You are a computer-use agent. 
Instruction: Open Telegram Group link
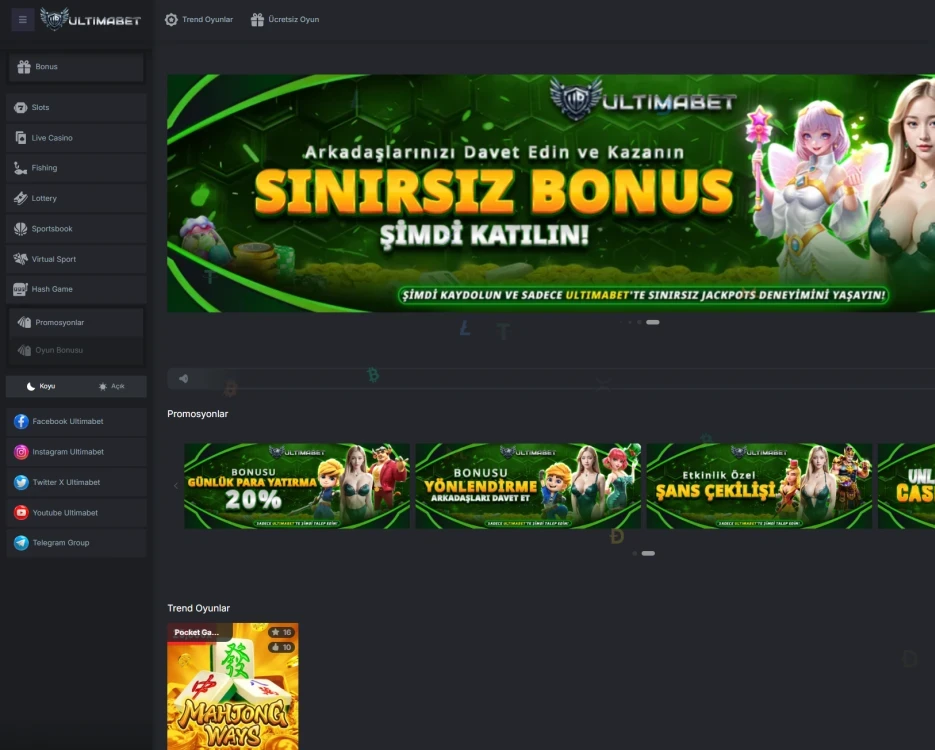click(76, 543)
